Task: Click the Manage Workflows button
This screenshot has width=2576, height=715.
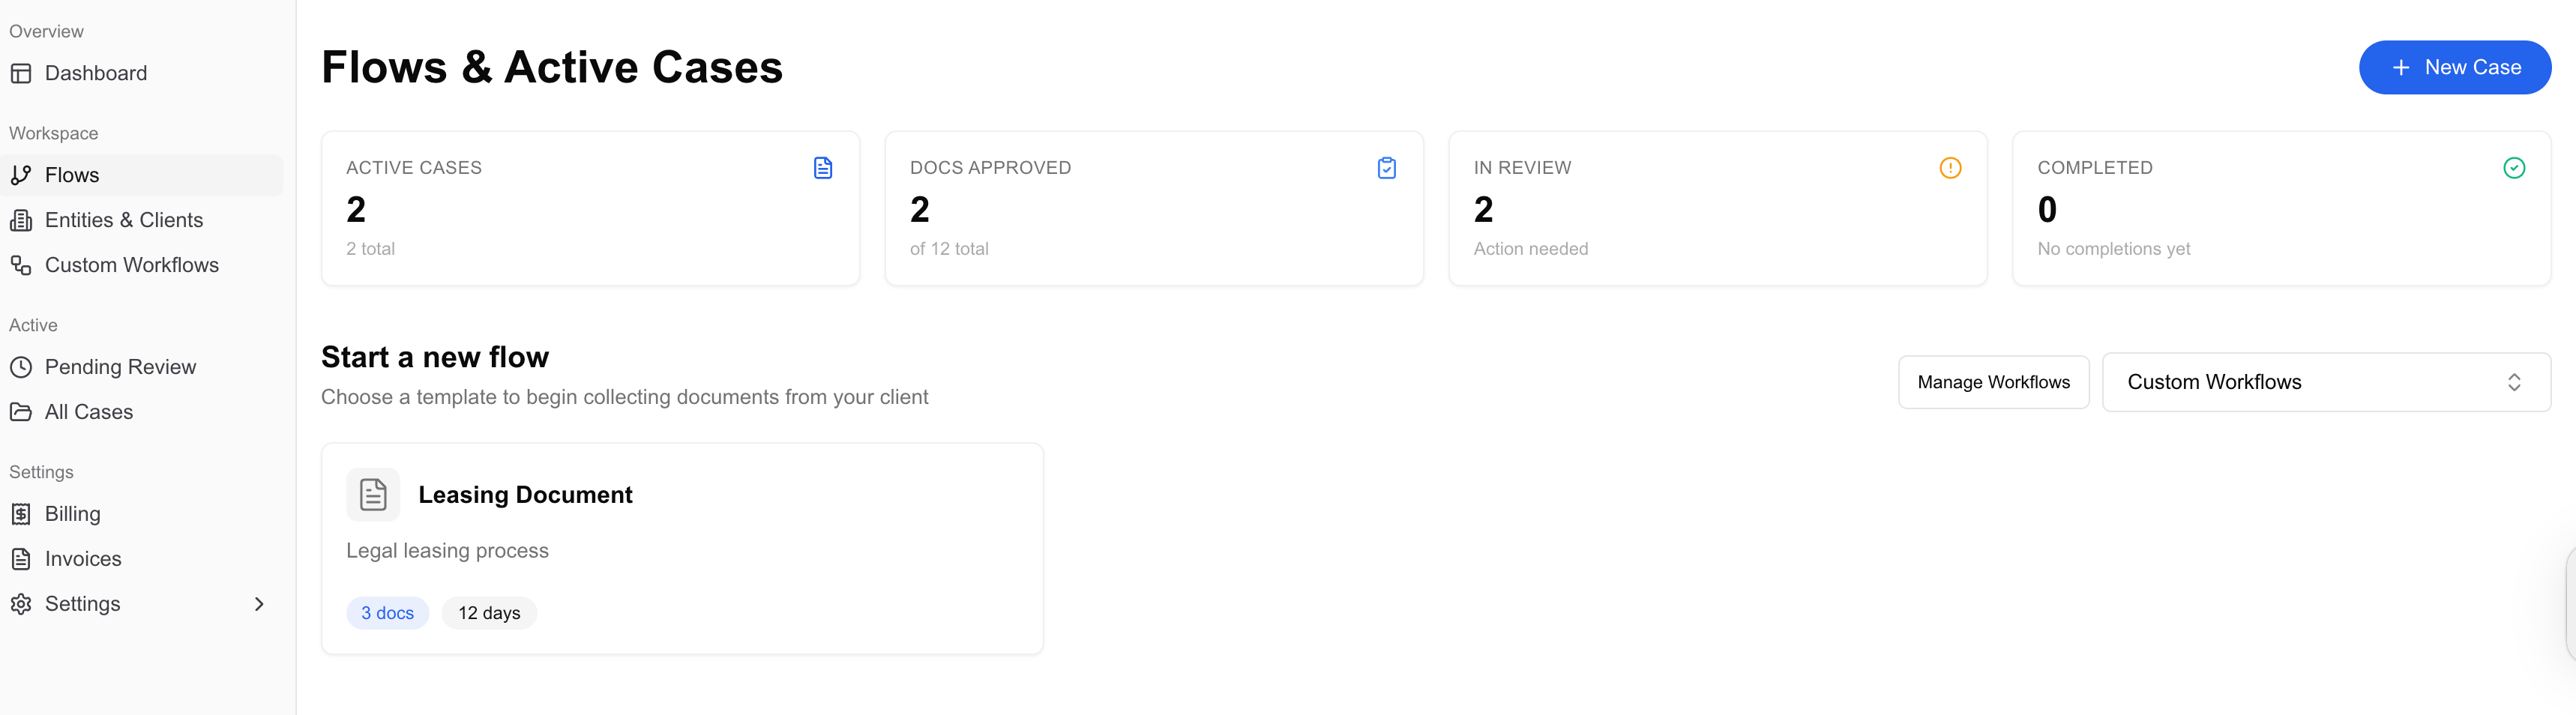Action: [x=1993, y=382]
